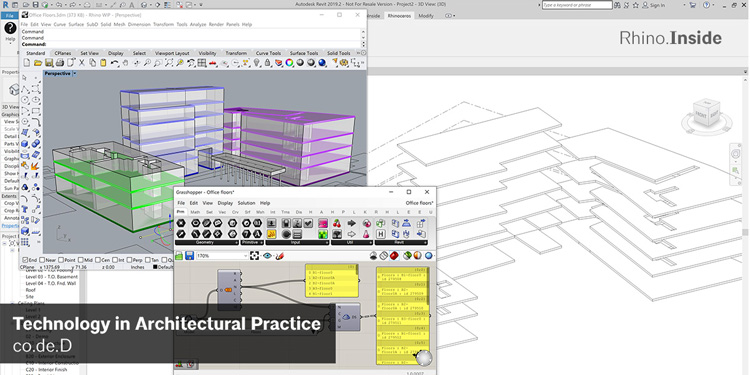Click the padlock Lock icon in Rhino toolbar
Viewport: 750px width, 375px height.
(x=268, y=63)
